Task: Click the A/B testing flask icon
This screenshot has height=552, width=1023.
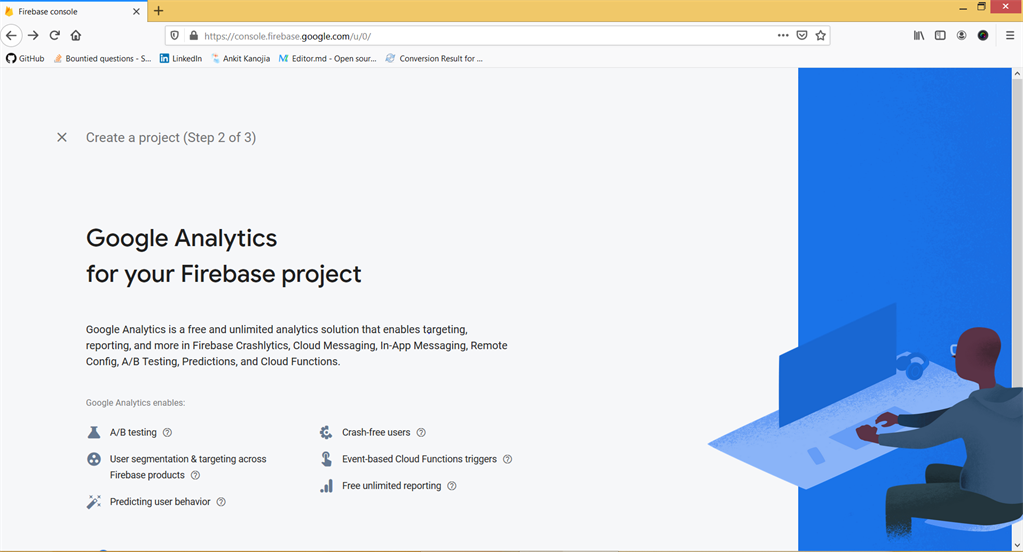Action: click(94, 433)
